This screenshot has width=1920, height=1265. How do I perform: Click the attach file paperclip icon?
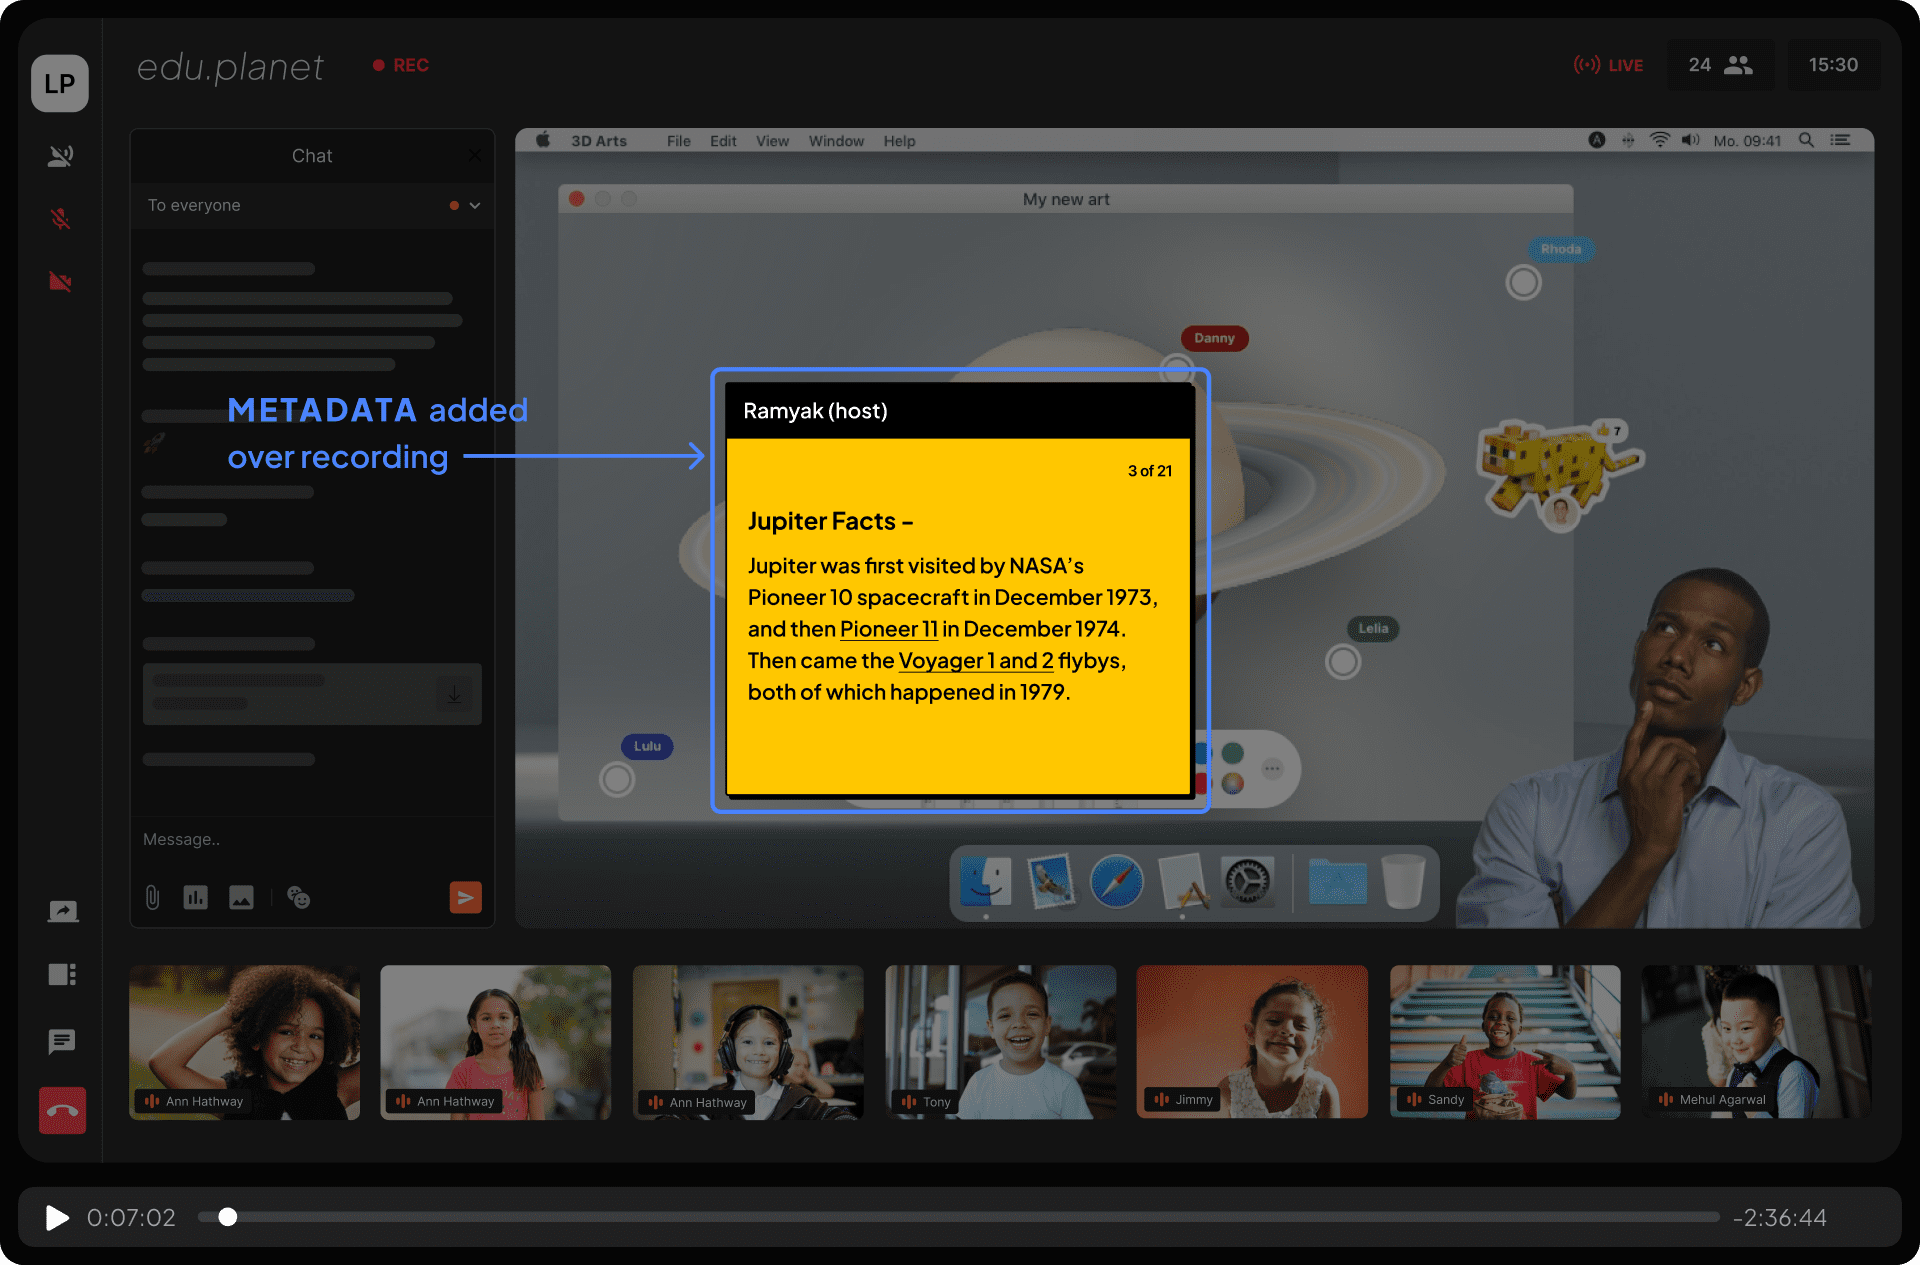click(152, 897)
